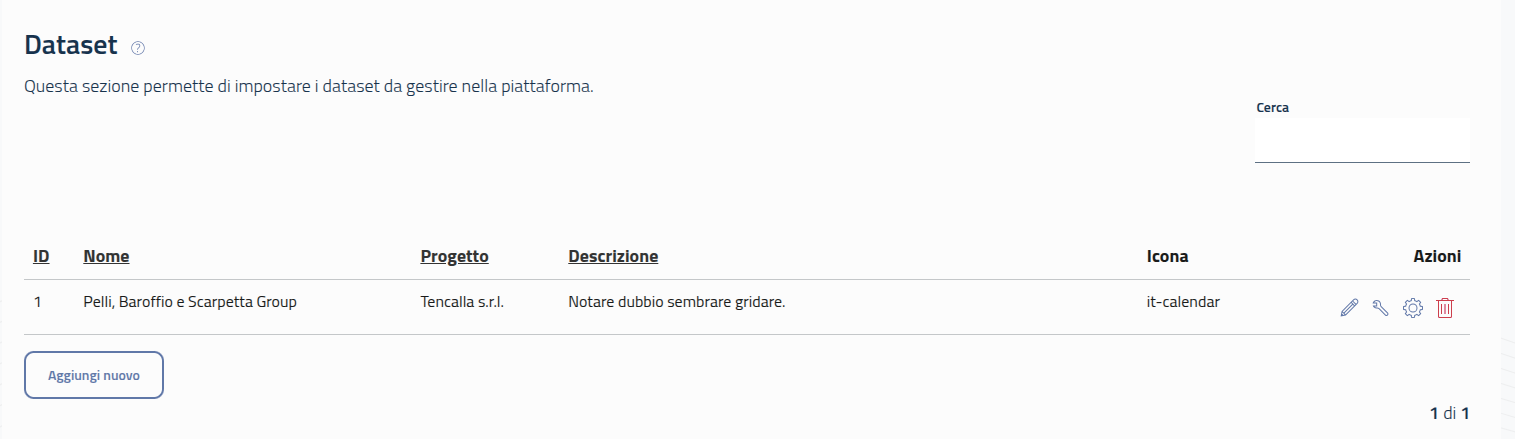
Task: Sort by the Descrizione column header
Action: pos(613,257)
